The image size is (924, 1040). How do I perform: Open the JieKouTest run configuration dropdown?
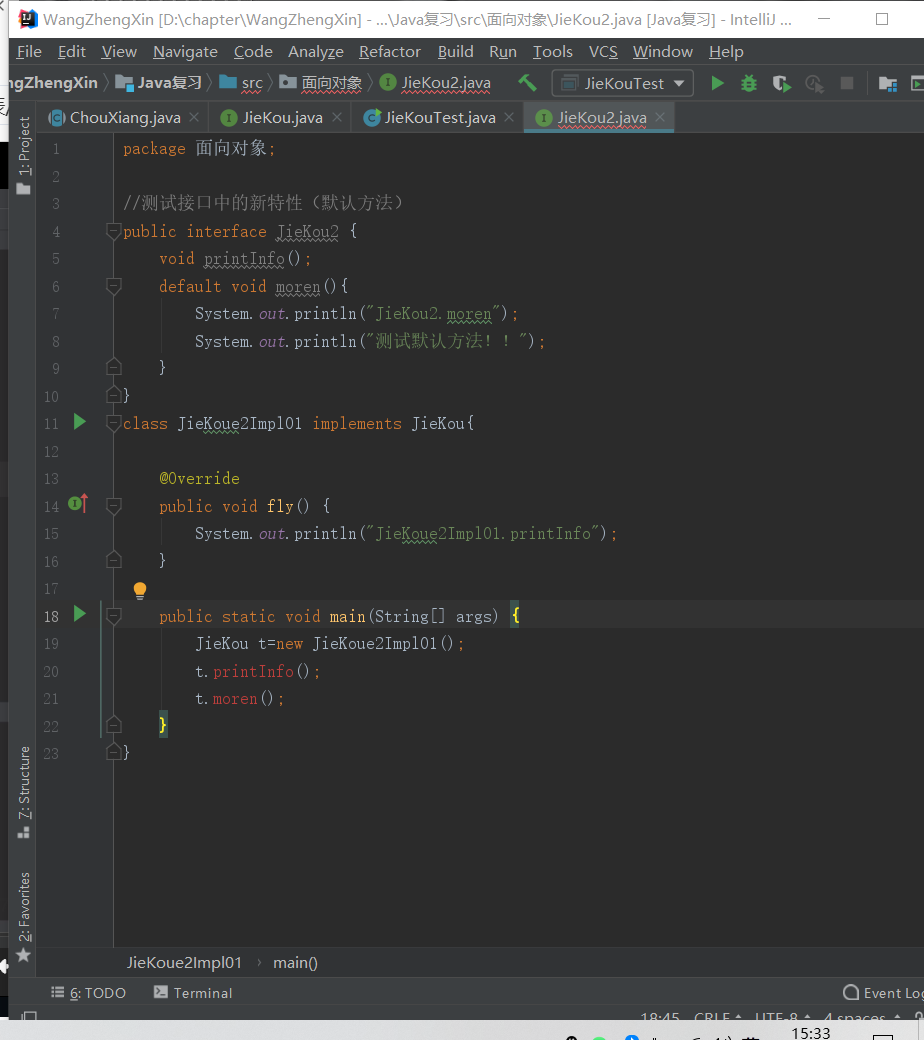point(623,84)
